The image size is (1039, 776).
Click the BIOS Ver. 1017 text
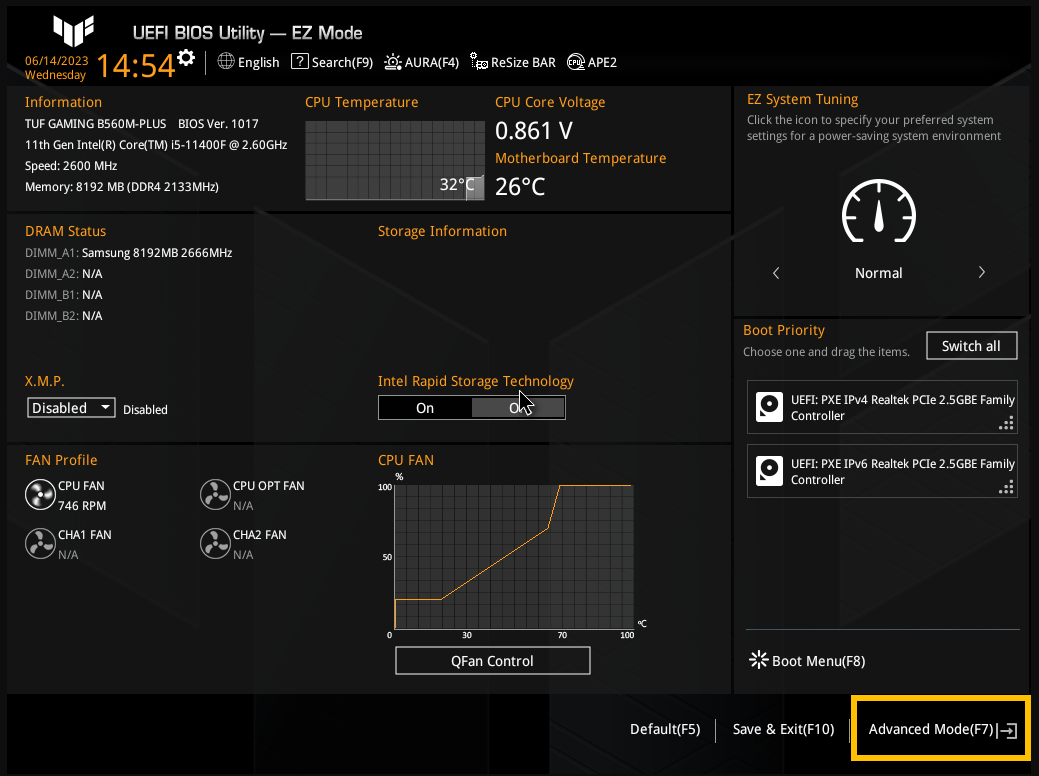pyautogui.click(x=218, y=124)
